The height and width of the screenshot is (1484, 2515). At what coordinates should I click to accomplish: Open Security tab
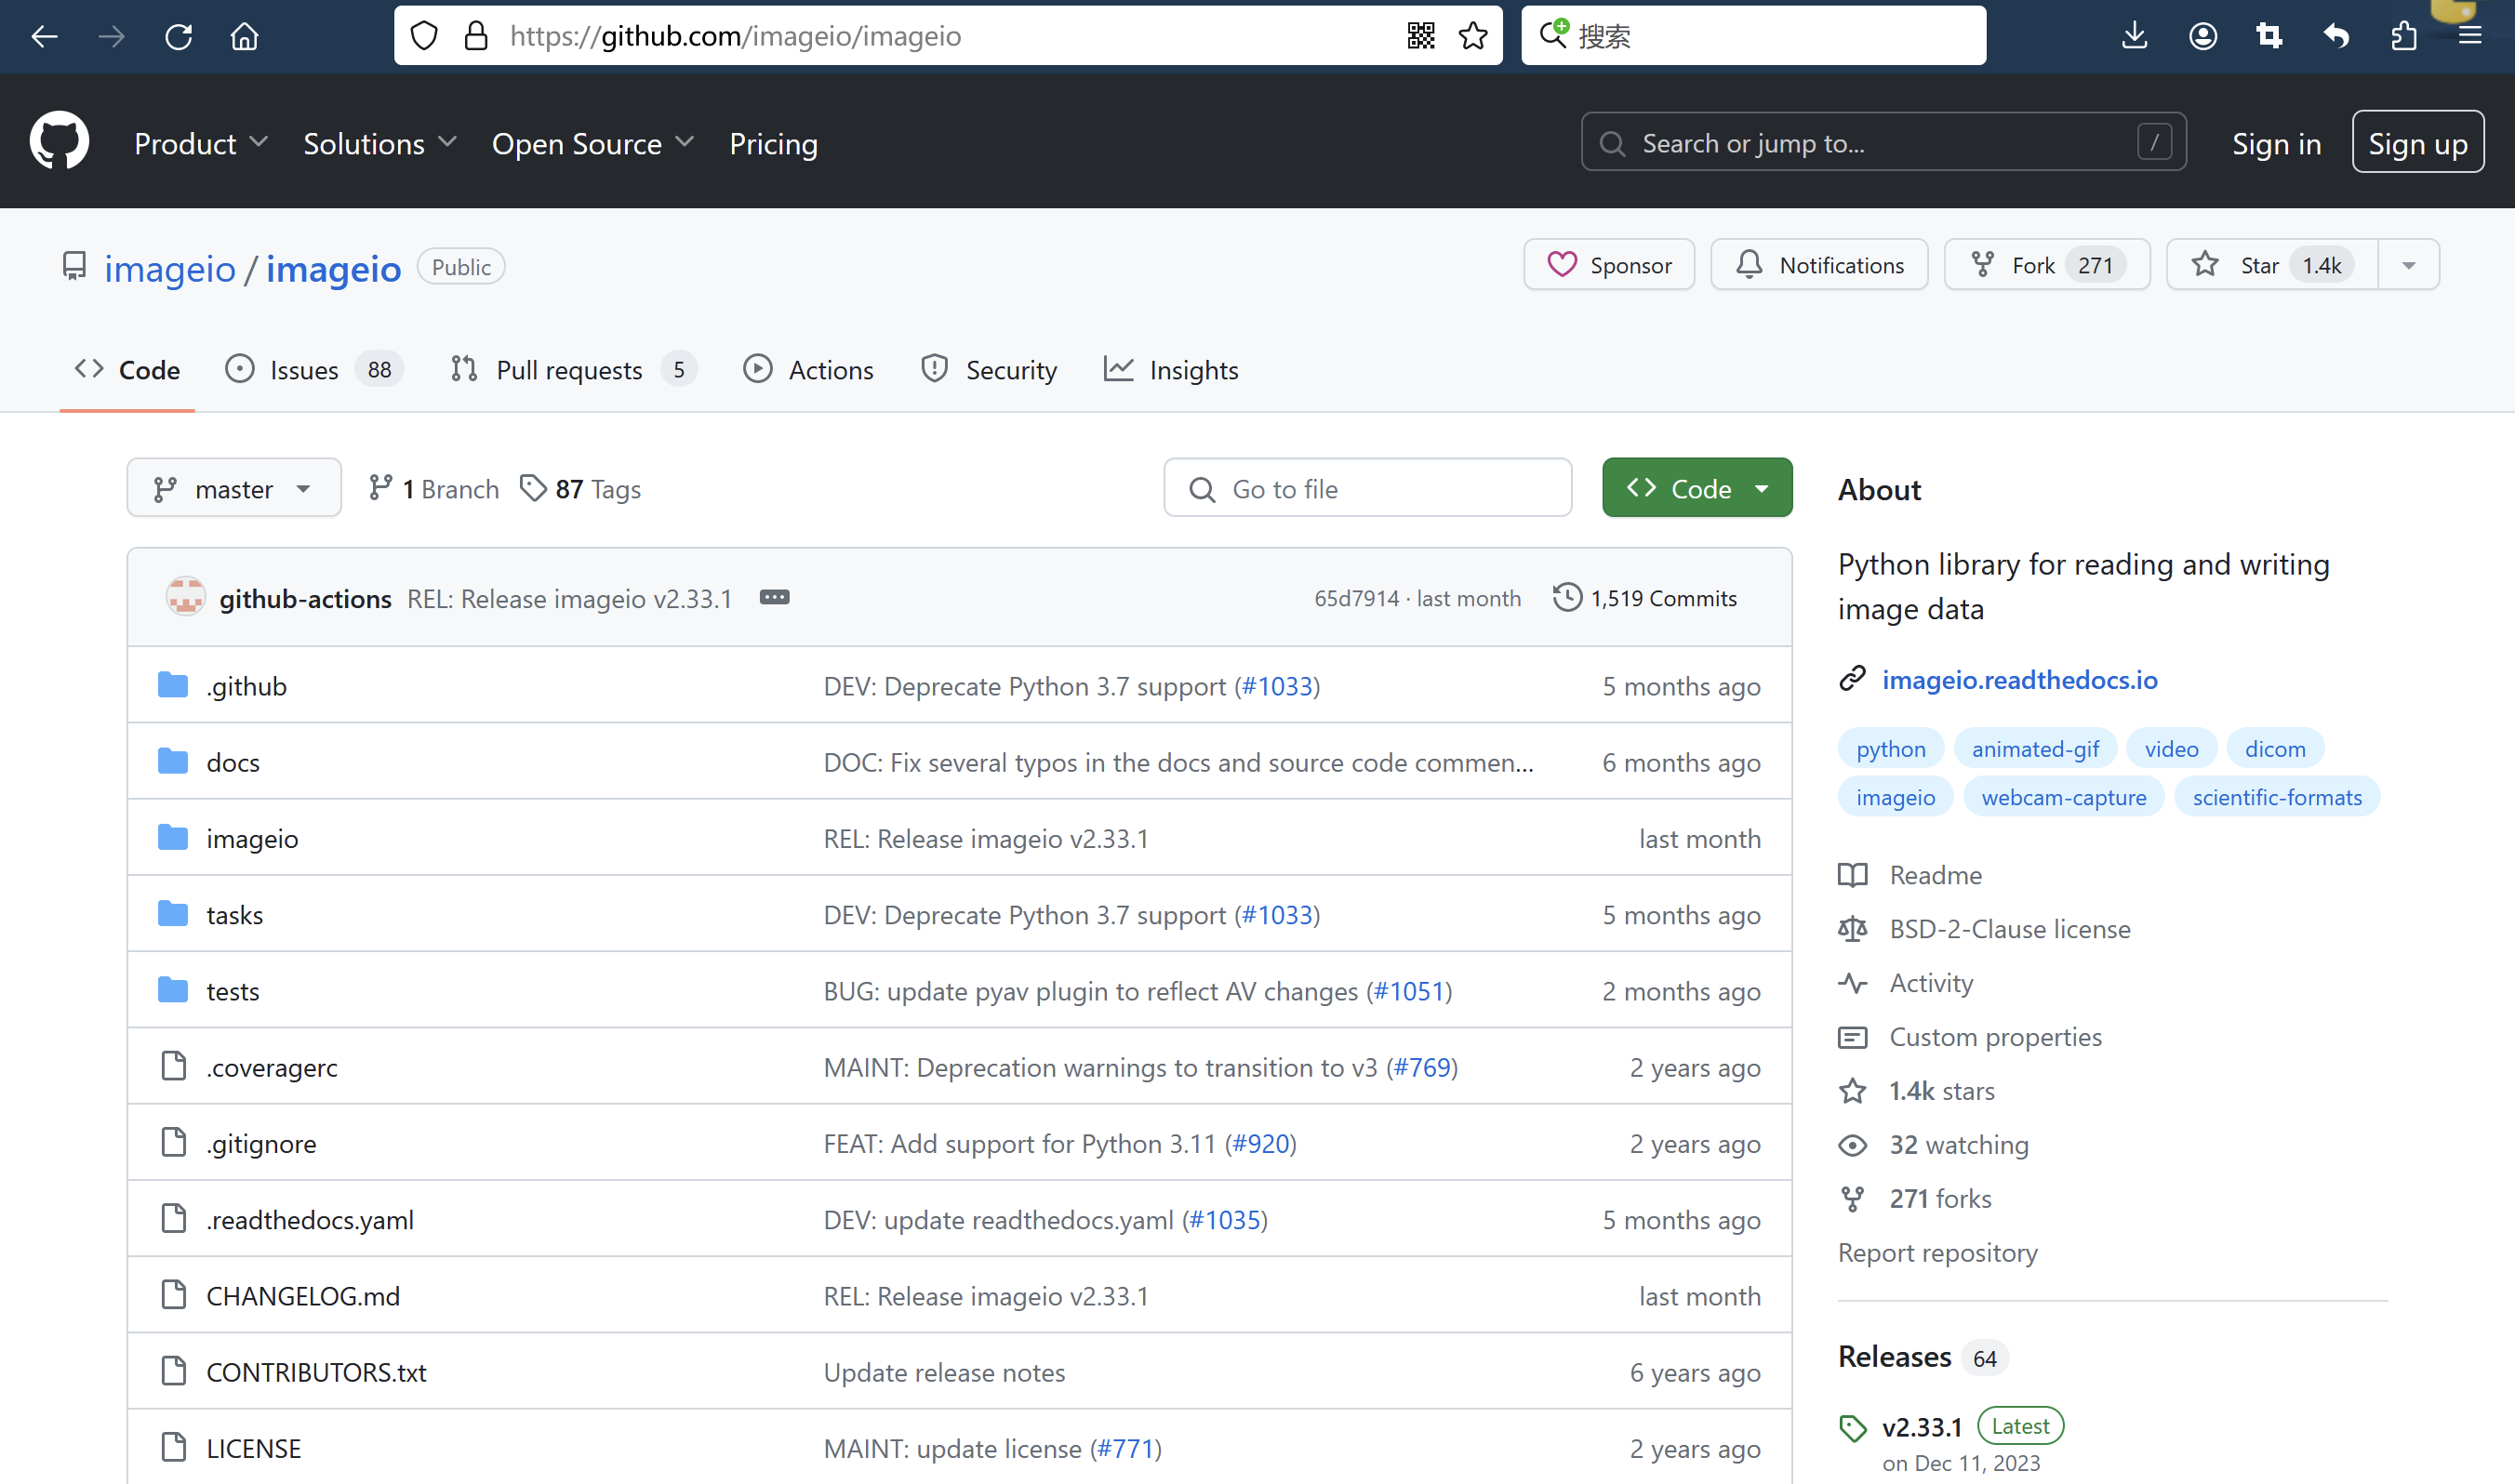pos(988,370)
